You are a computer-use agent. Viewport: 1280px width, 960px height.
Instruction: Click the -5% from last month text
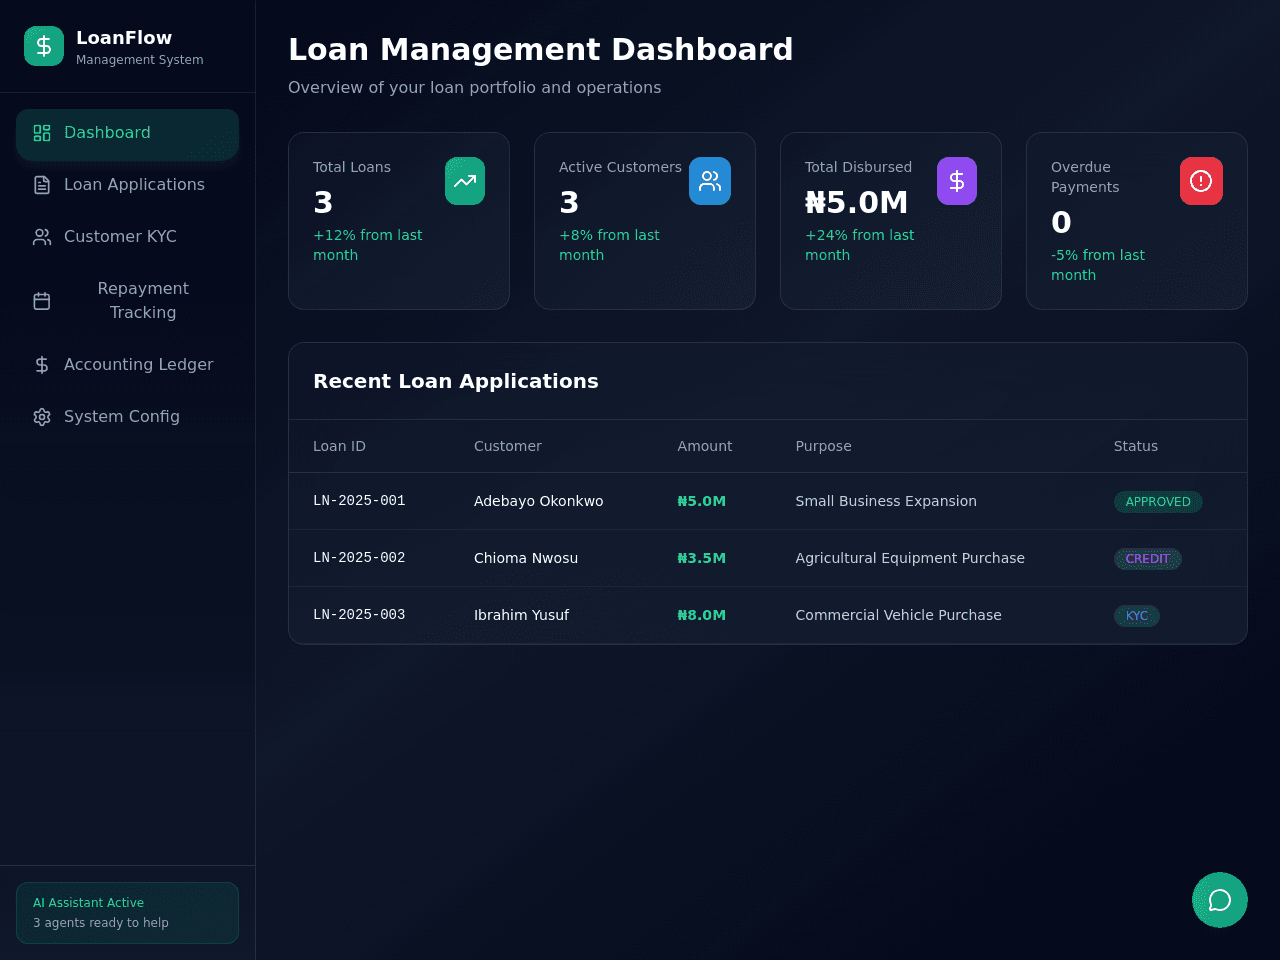tap(1098, 265)
